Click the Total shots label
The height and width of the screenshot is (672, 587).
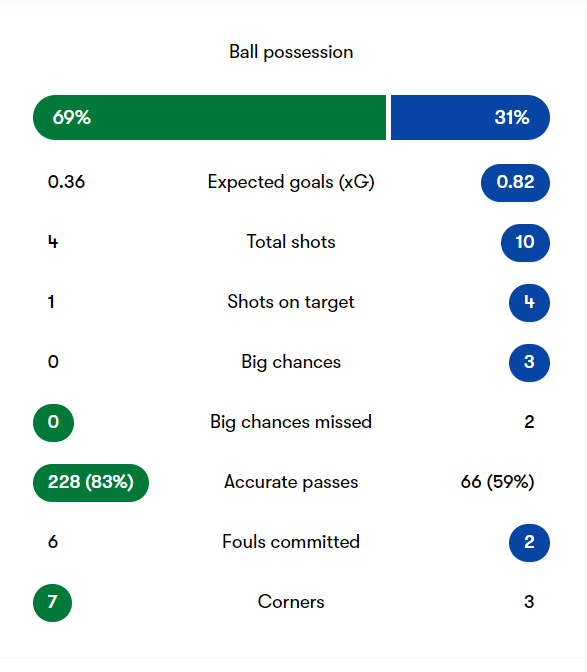coord(291,242)
